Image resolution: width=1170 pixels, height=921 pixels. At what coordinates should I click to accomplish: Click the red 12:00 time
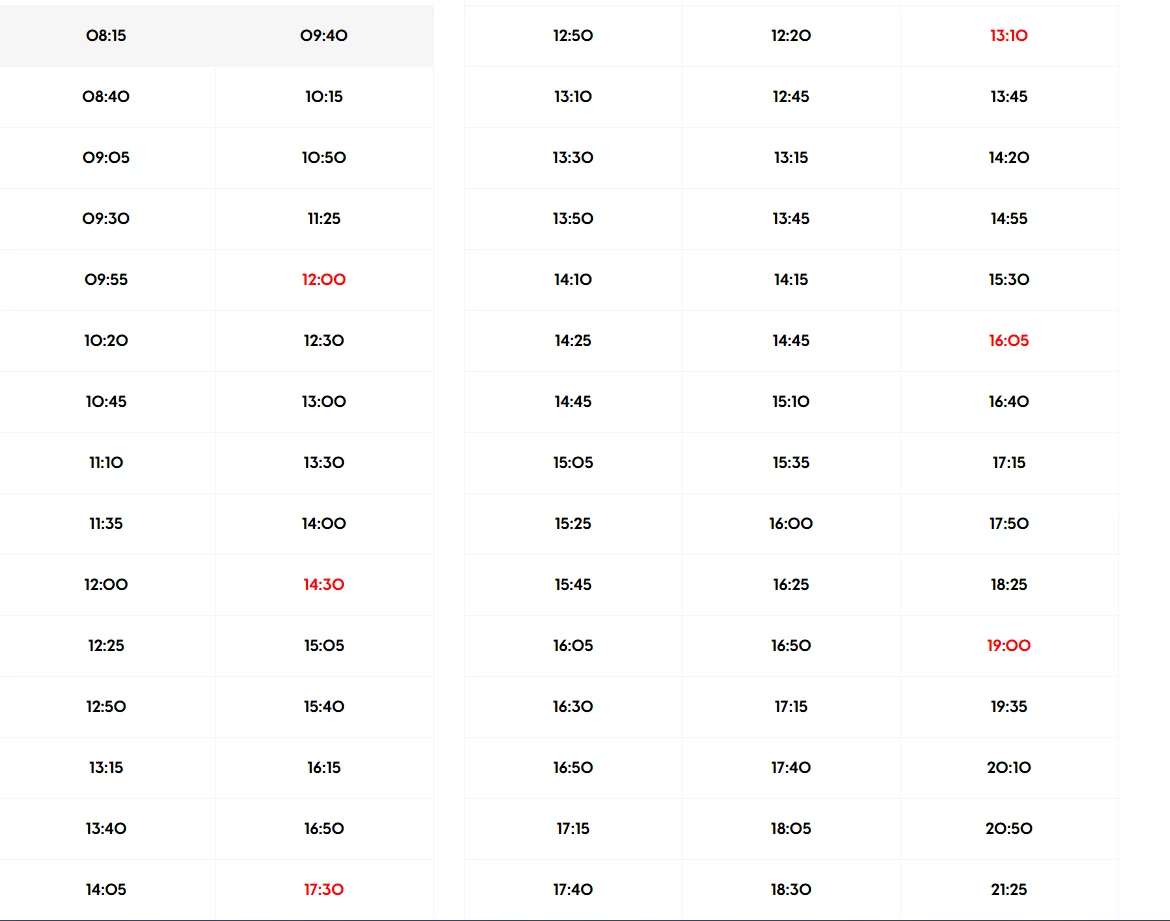coord(324,280)
